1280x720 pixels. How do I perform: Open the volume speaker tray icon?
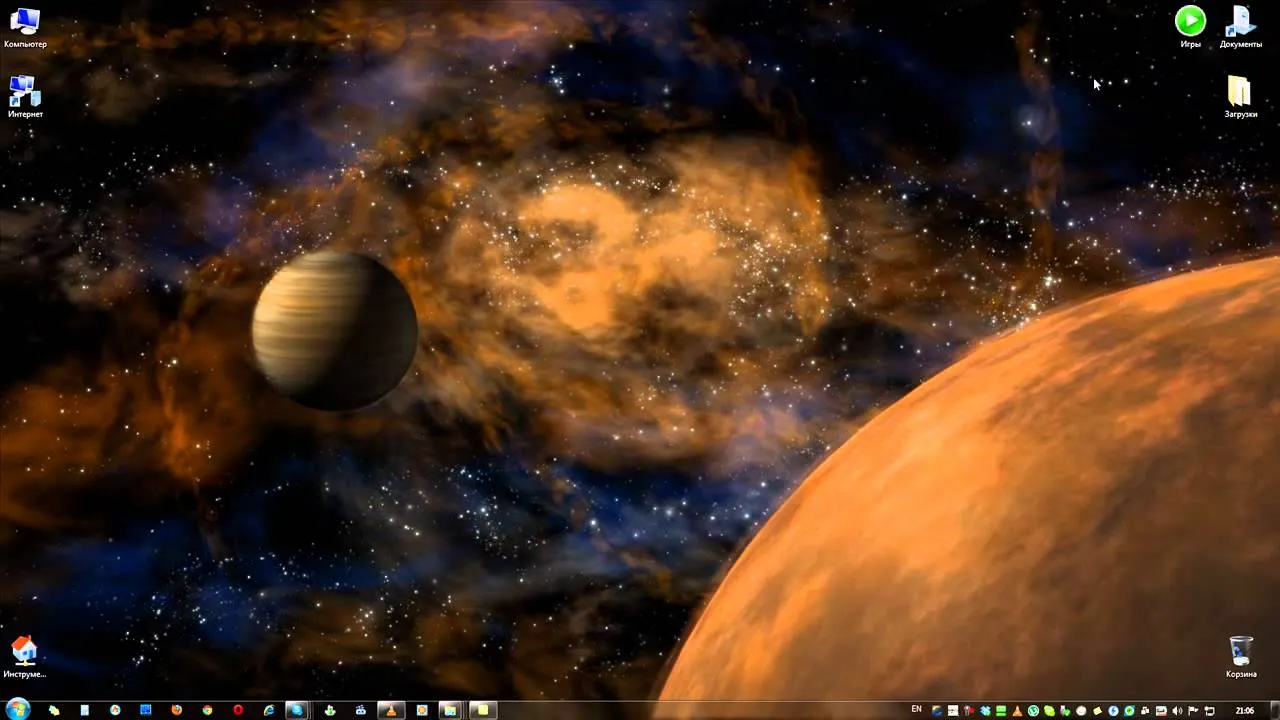1177,711
